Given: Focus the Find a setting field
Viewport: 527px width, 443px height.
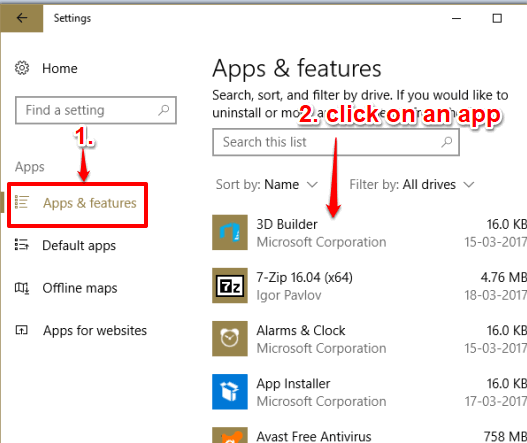Looking at the screenshot, I should (x=96, y=110).
